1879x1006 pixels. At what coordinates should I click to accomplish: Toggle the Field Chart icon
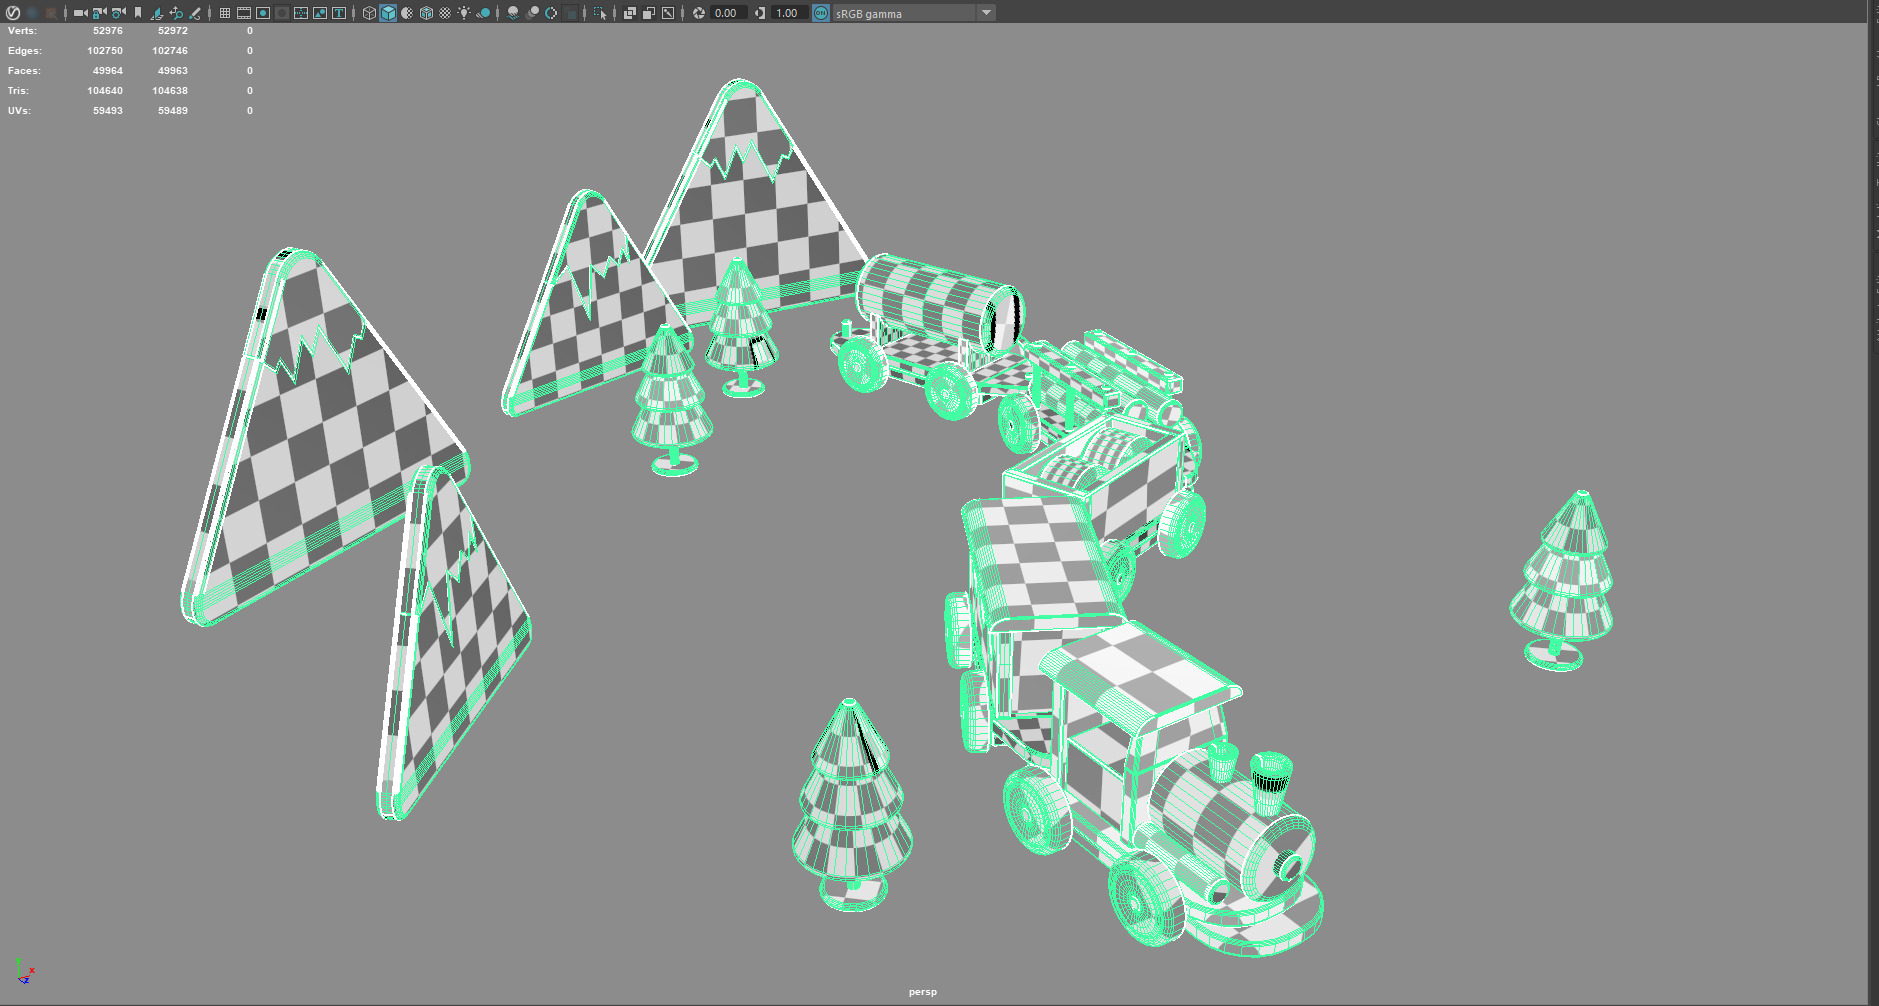(x=301, y=13)
